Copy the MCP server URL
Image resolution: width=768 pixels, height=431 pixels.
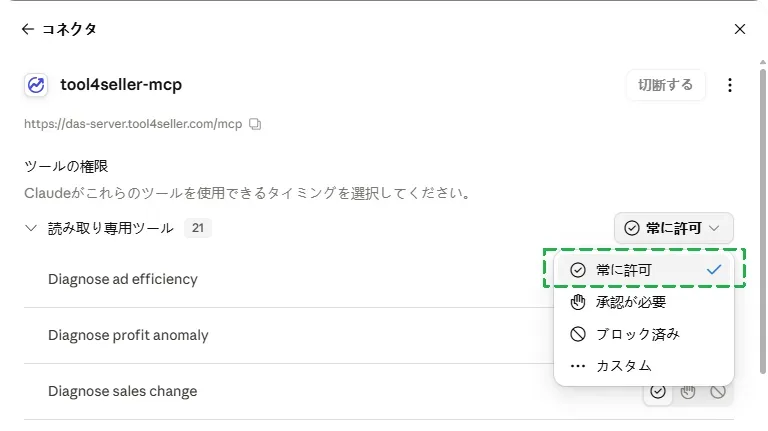click(x=255, y=124)
